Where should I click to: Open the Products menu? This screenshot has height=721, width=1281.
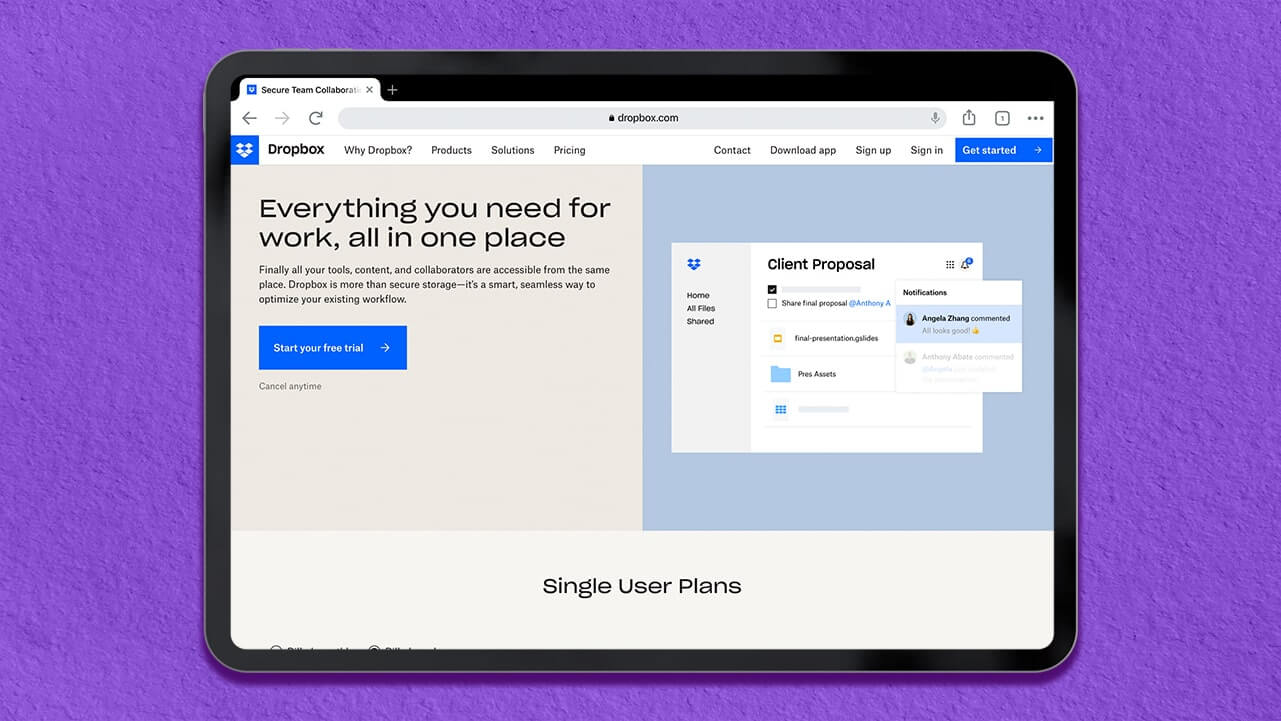coord(451,150)
